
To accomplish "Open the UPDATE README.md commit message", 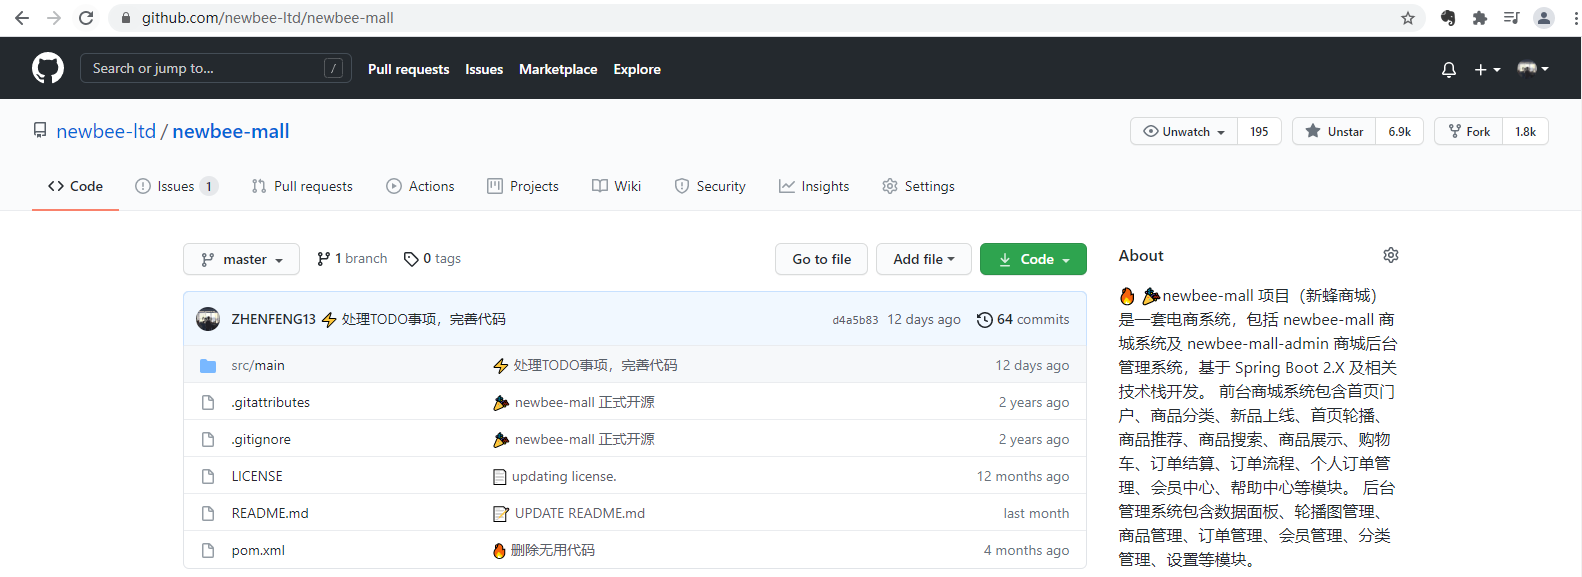I will [x=580, y=513].
